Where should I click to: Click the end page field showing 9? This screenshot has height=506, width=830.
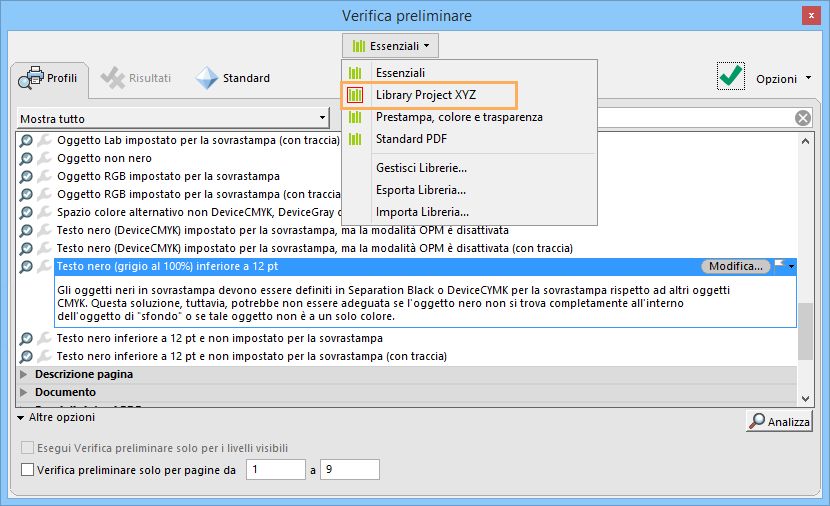(x=349, y=469)
